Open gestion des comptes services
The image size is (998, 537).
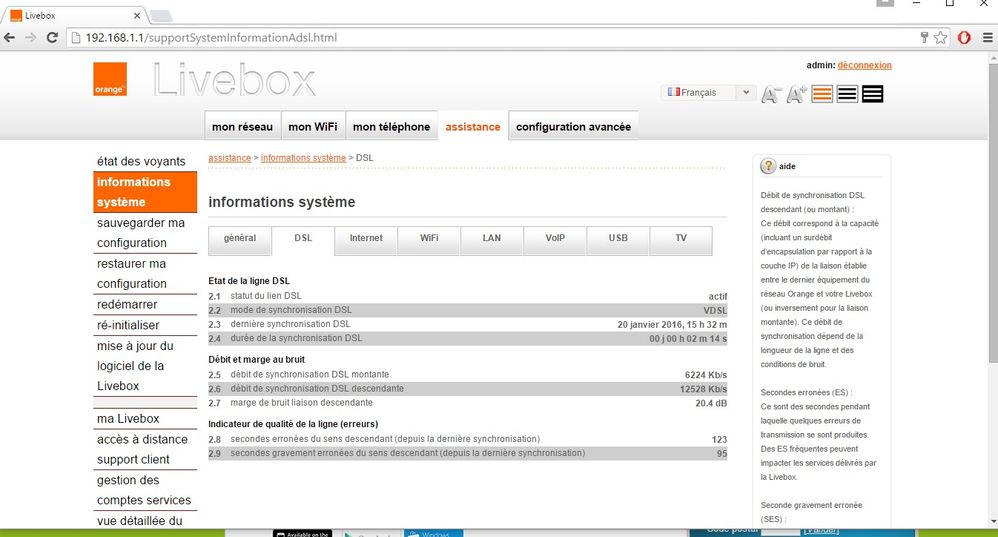[x=144, y=490]
